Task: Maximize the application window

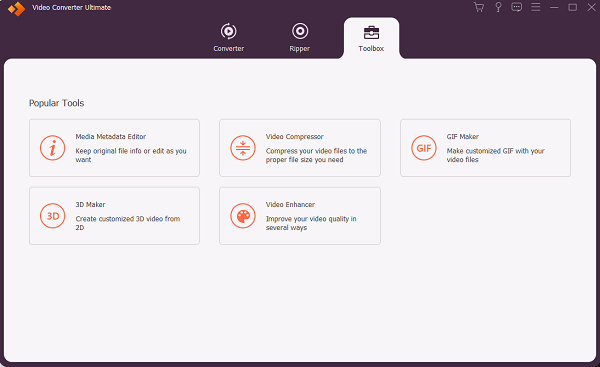Action: tap(572, 7)
